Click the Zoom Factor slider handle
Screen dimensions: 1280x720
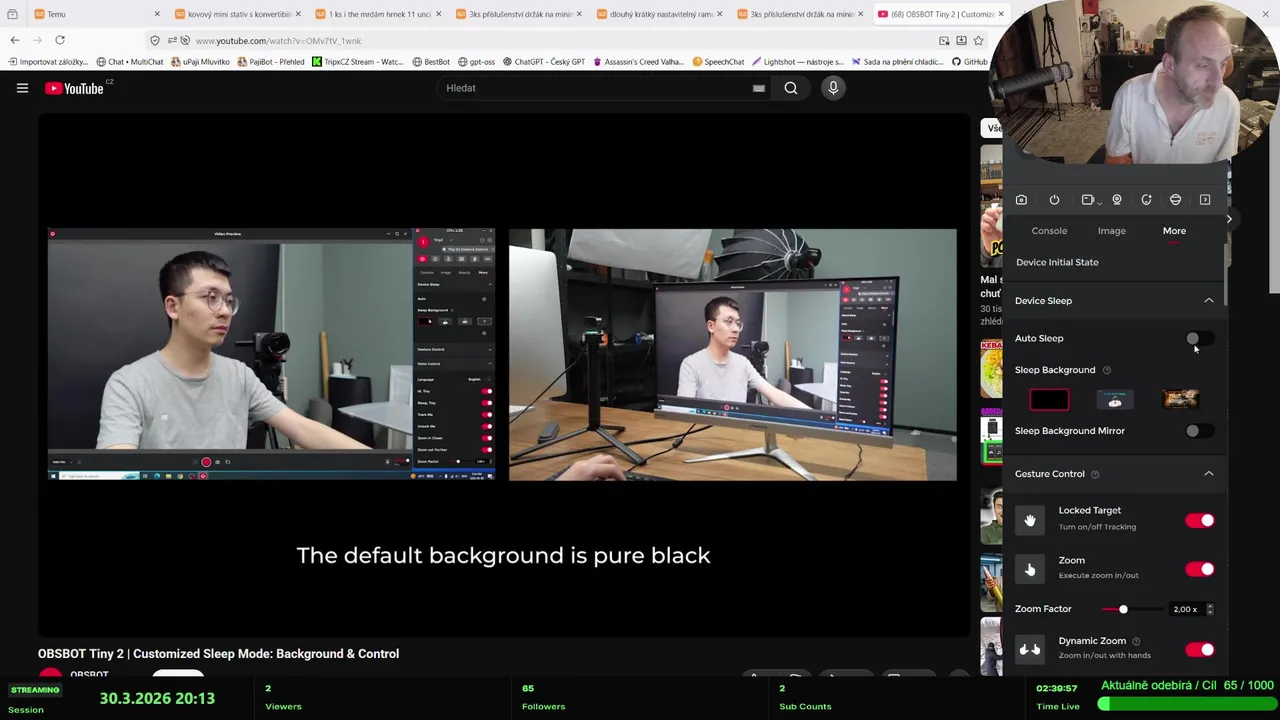tap(1123, 609)
